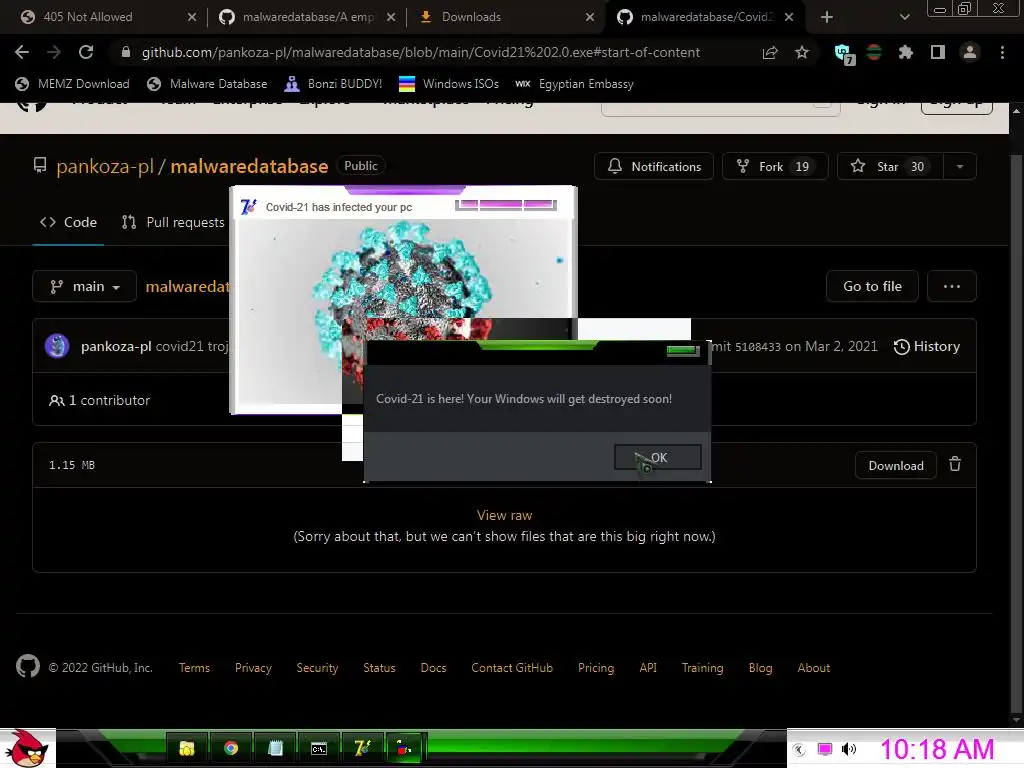Click the View raw link
This screenshot has width=1024, height=768.
tap(504, 515)
